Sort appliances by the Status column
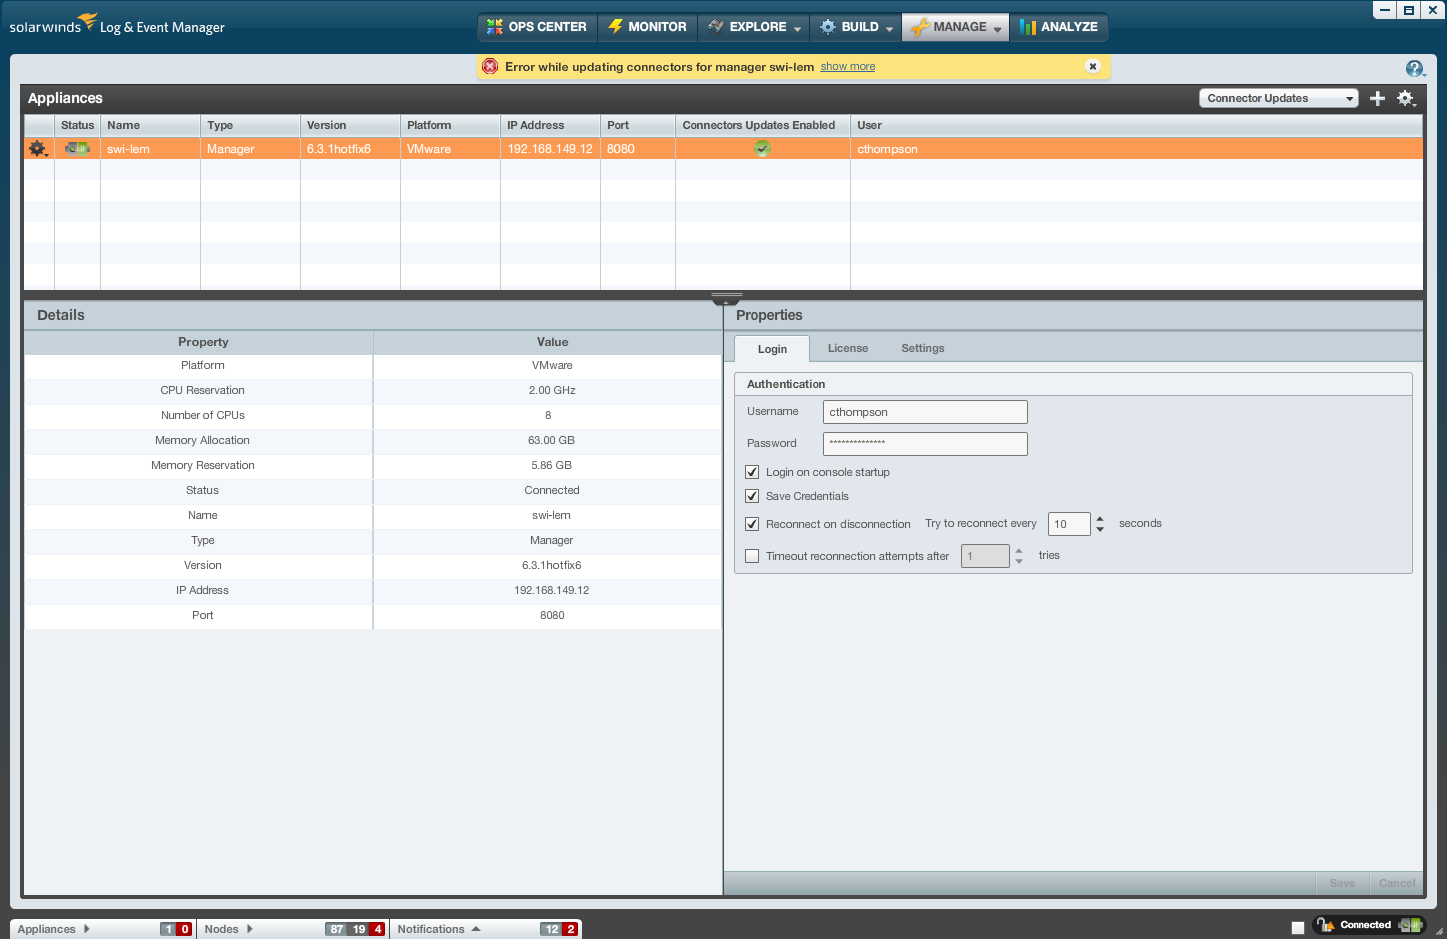1447x939 pixels. click(x=77, y=125)
